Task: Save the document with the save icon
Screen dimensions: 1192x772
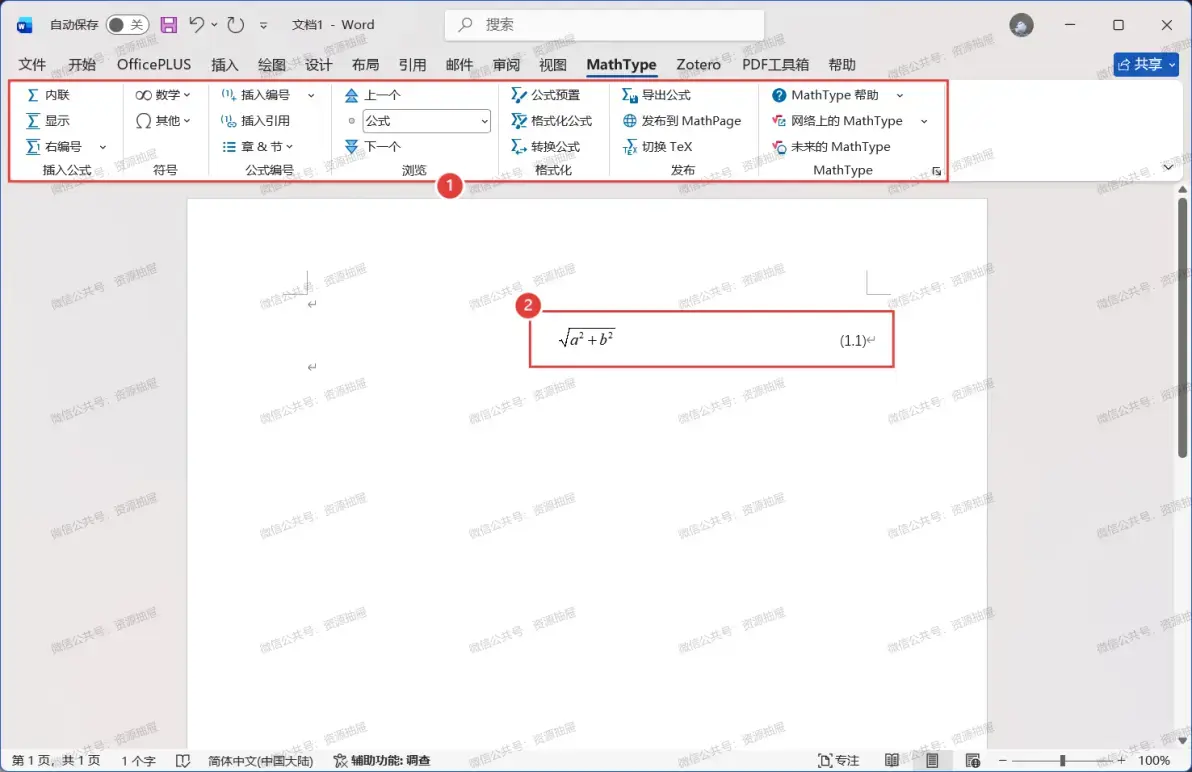Action: click(169, 25)
